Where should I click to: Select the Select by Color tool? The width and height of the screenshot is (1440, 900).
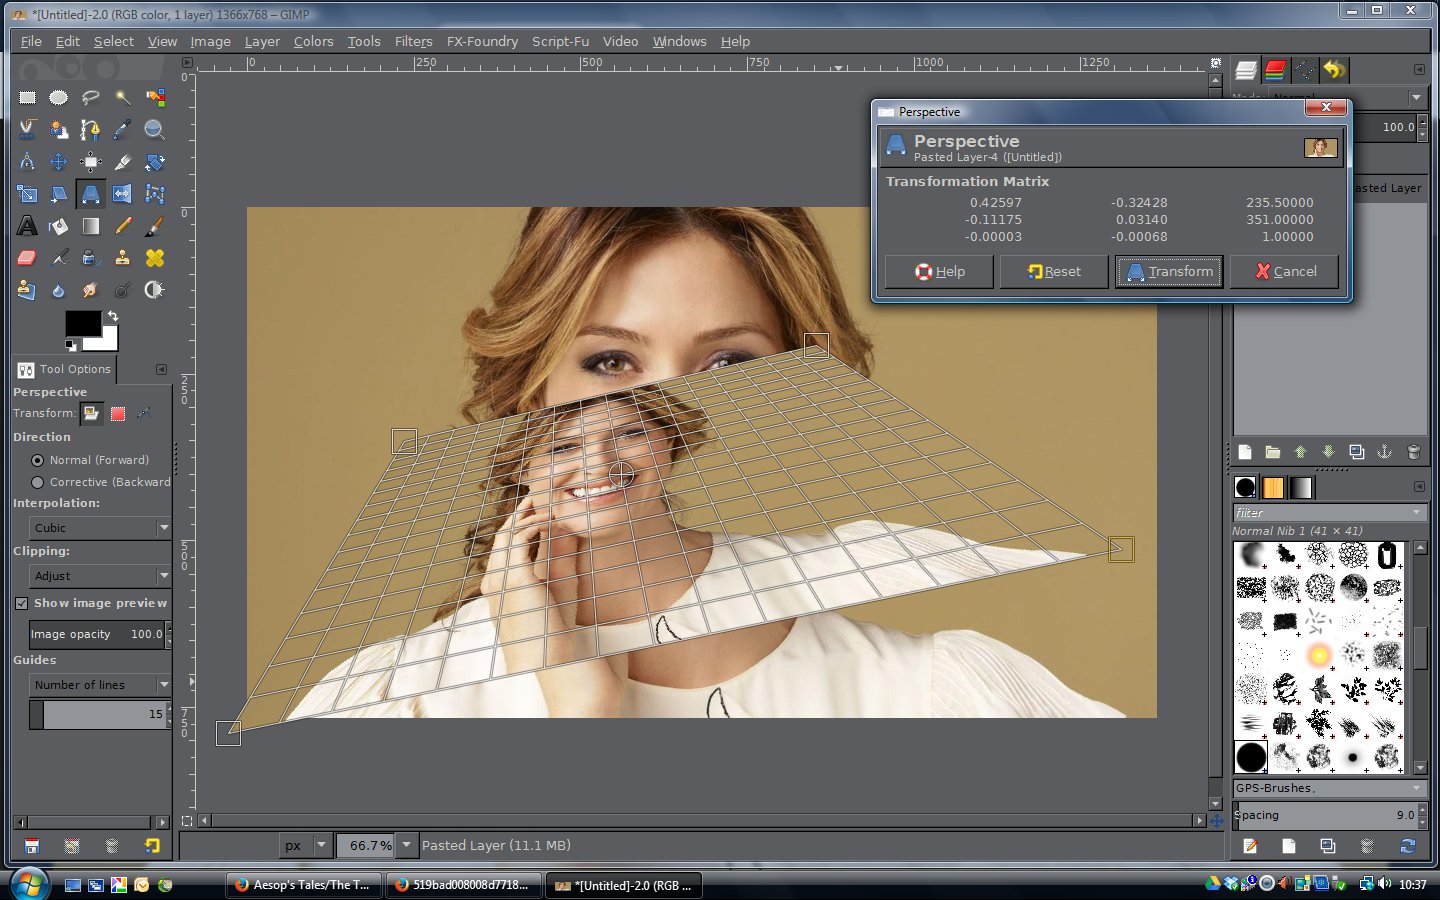155,98
